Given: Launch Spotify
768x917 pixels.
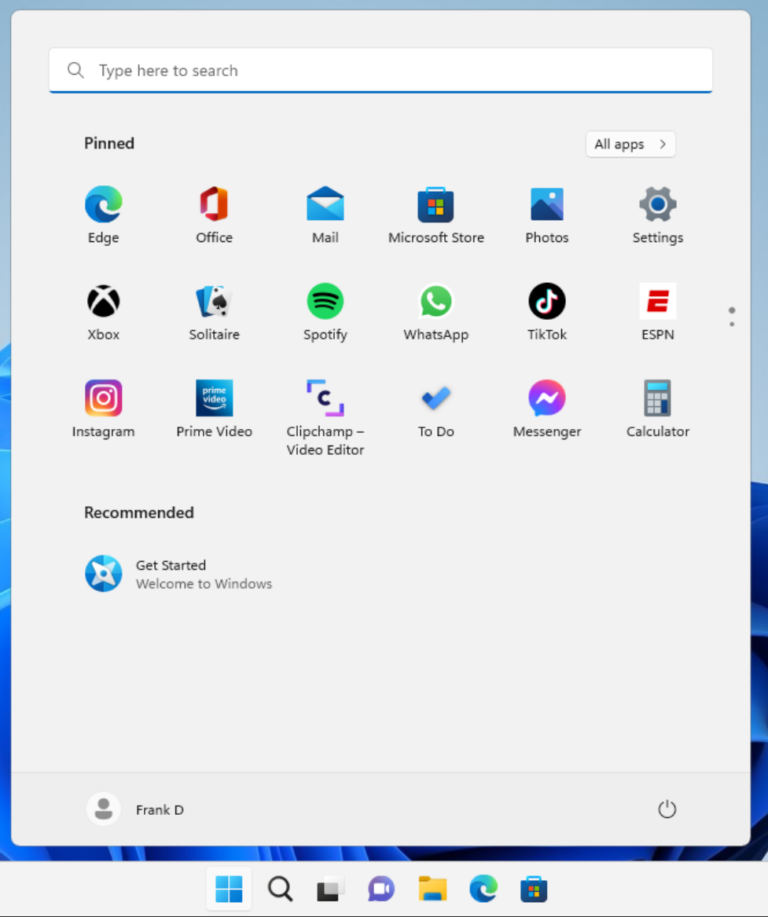Looking at the screenshot, I should [325, 312].
